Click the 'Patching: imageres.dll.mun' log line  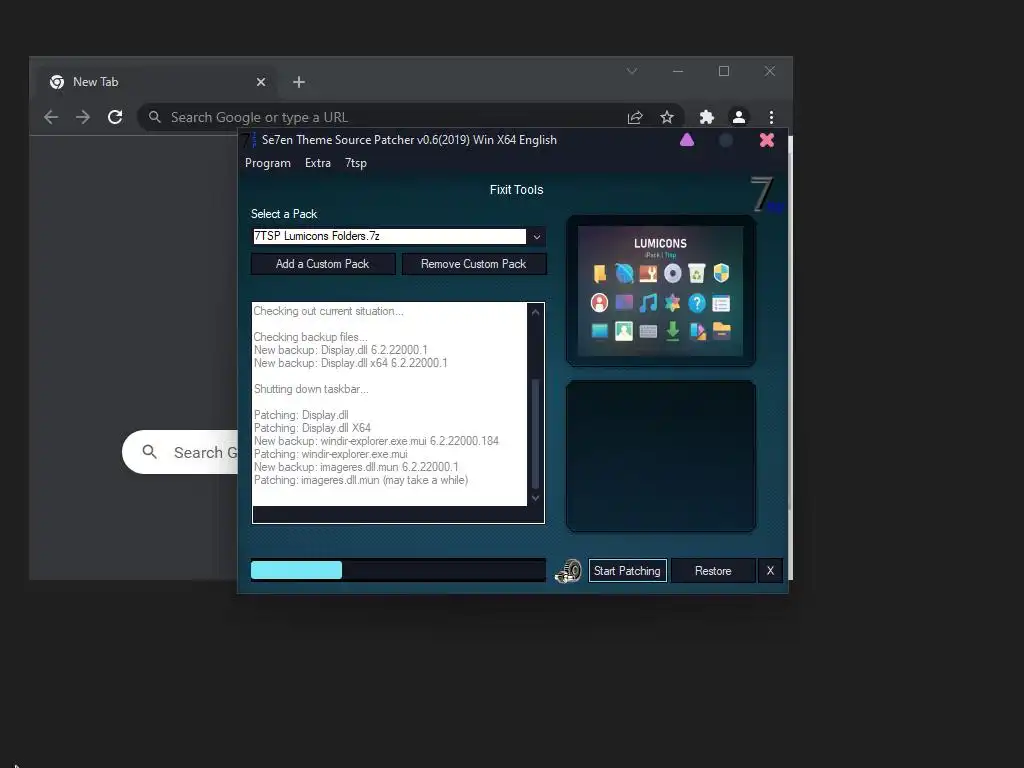click(x=360, y=480)
